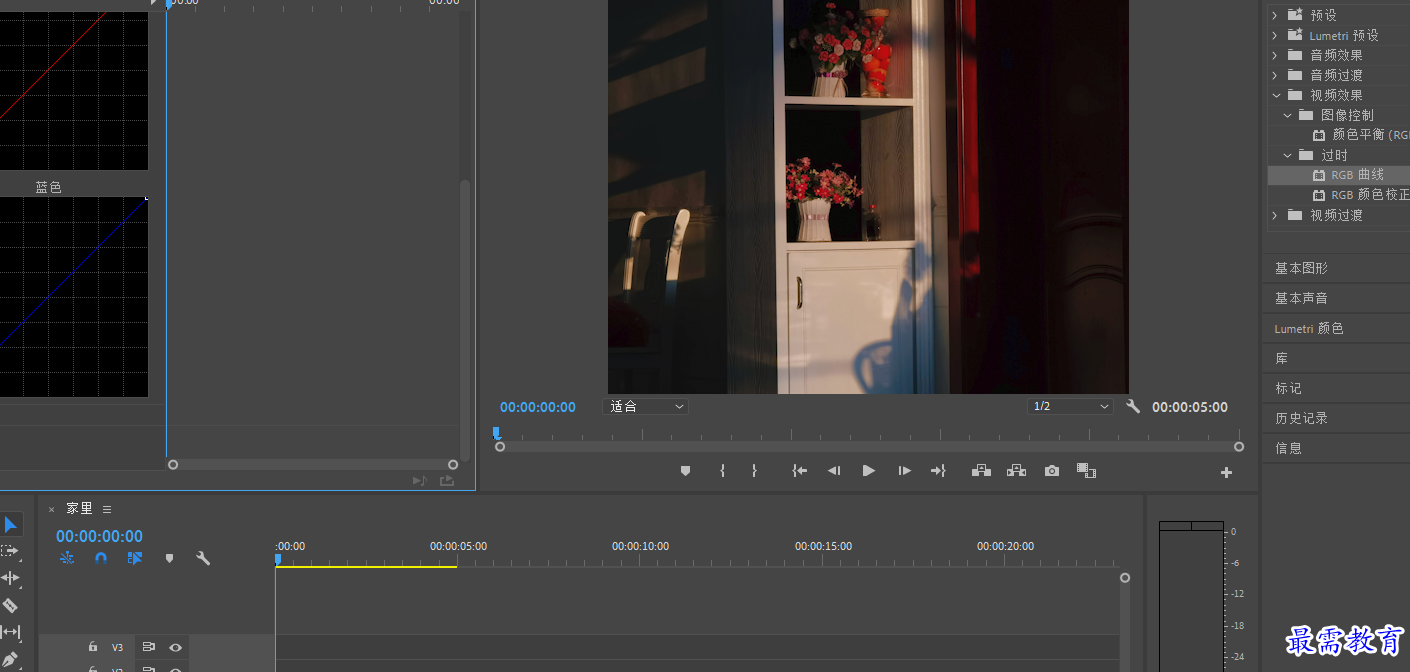Expand the 预设 folder

(1274, 15)
